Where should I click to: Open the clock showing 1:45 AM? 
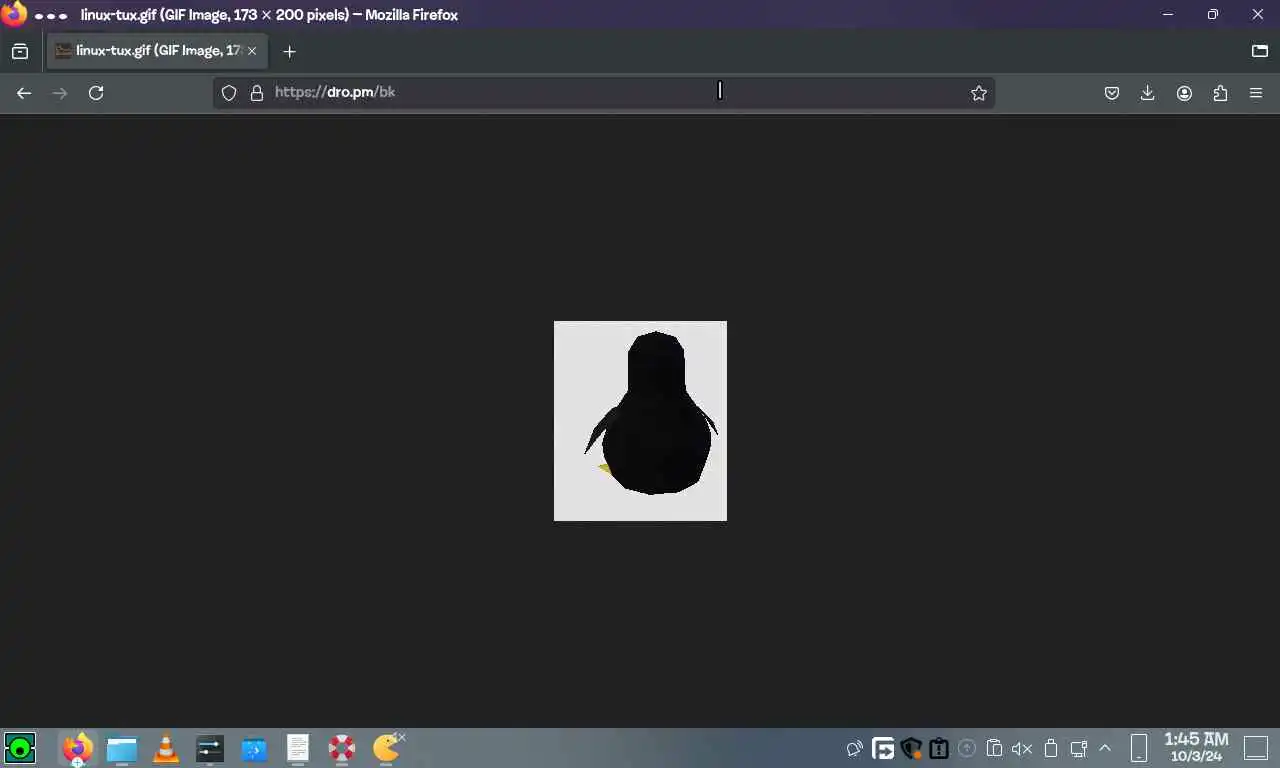coord(1196,748)
